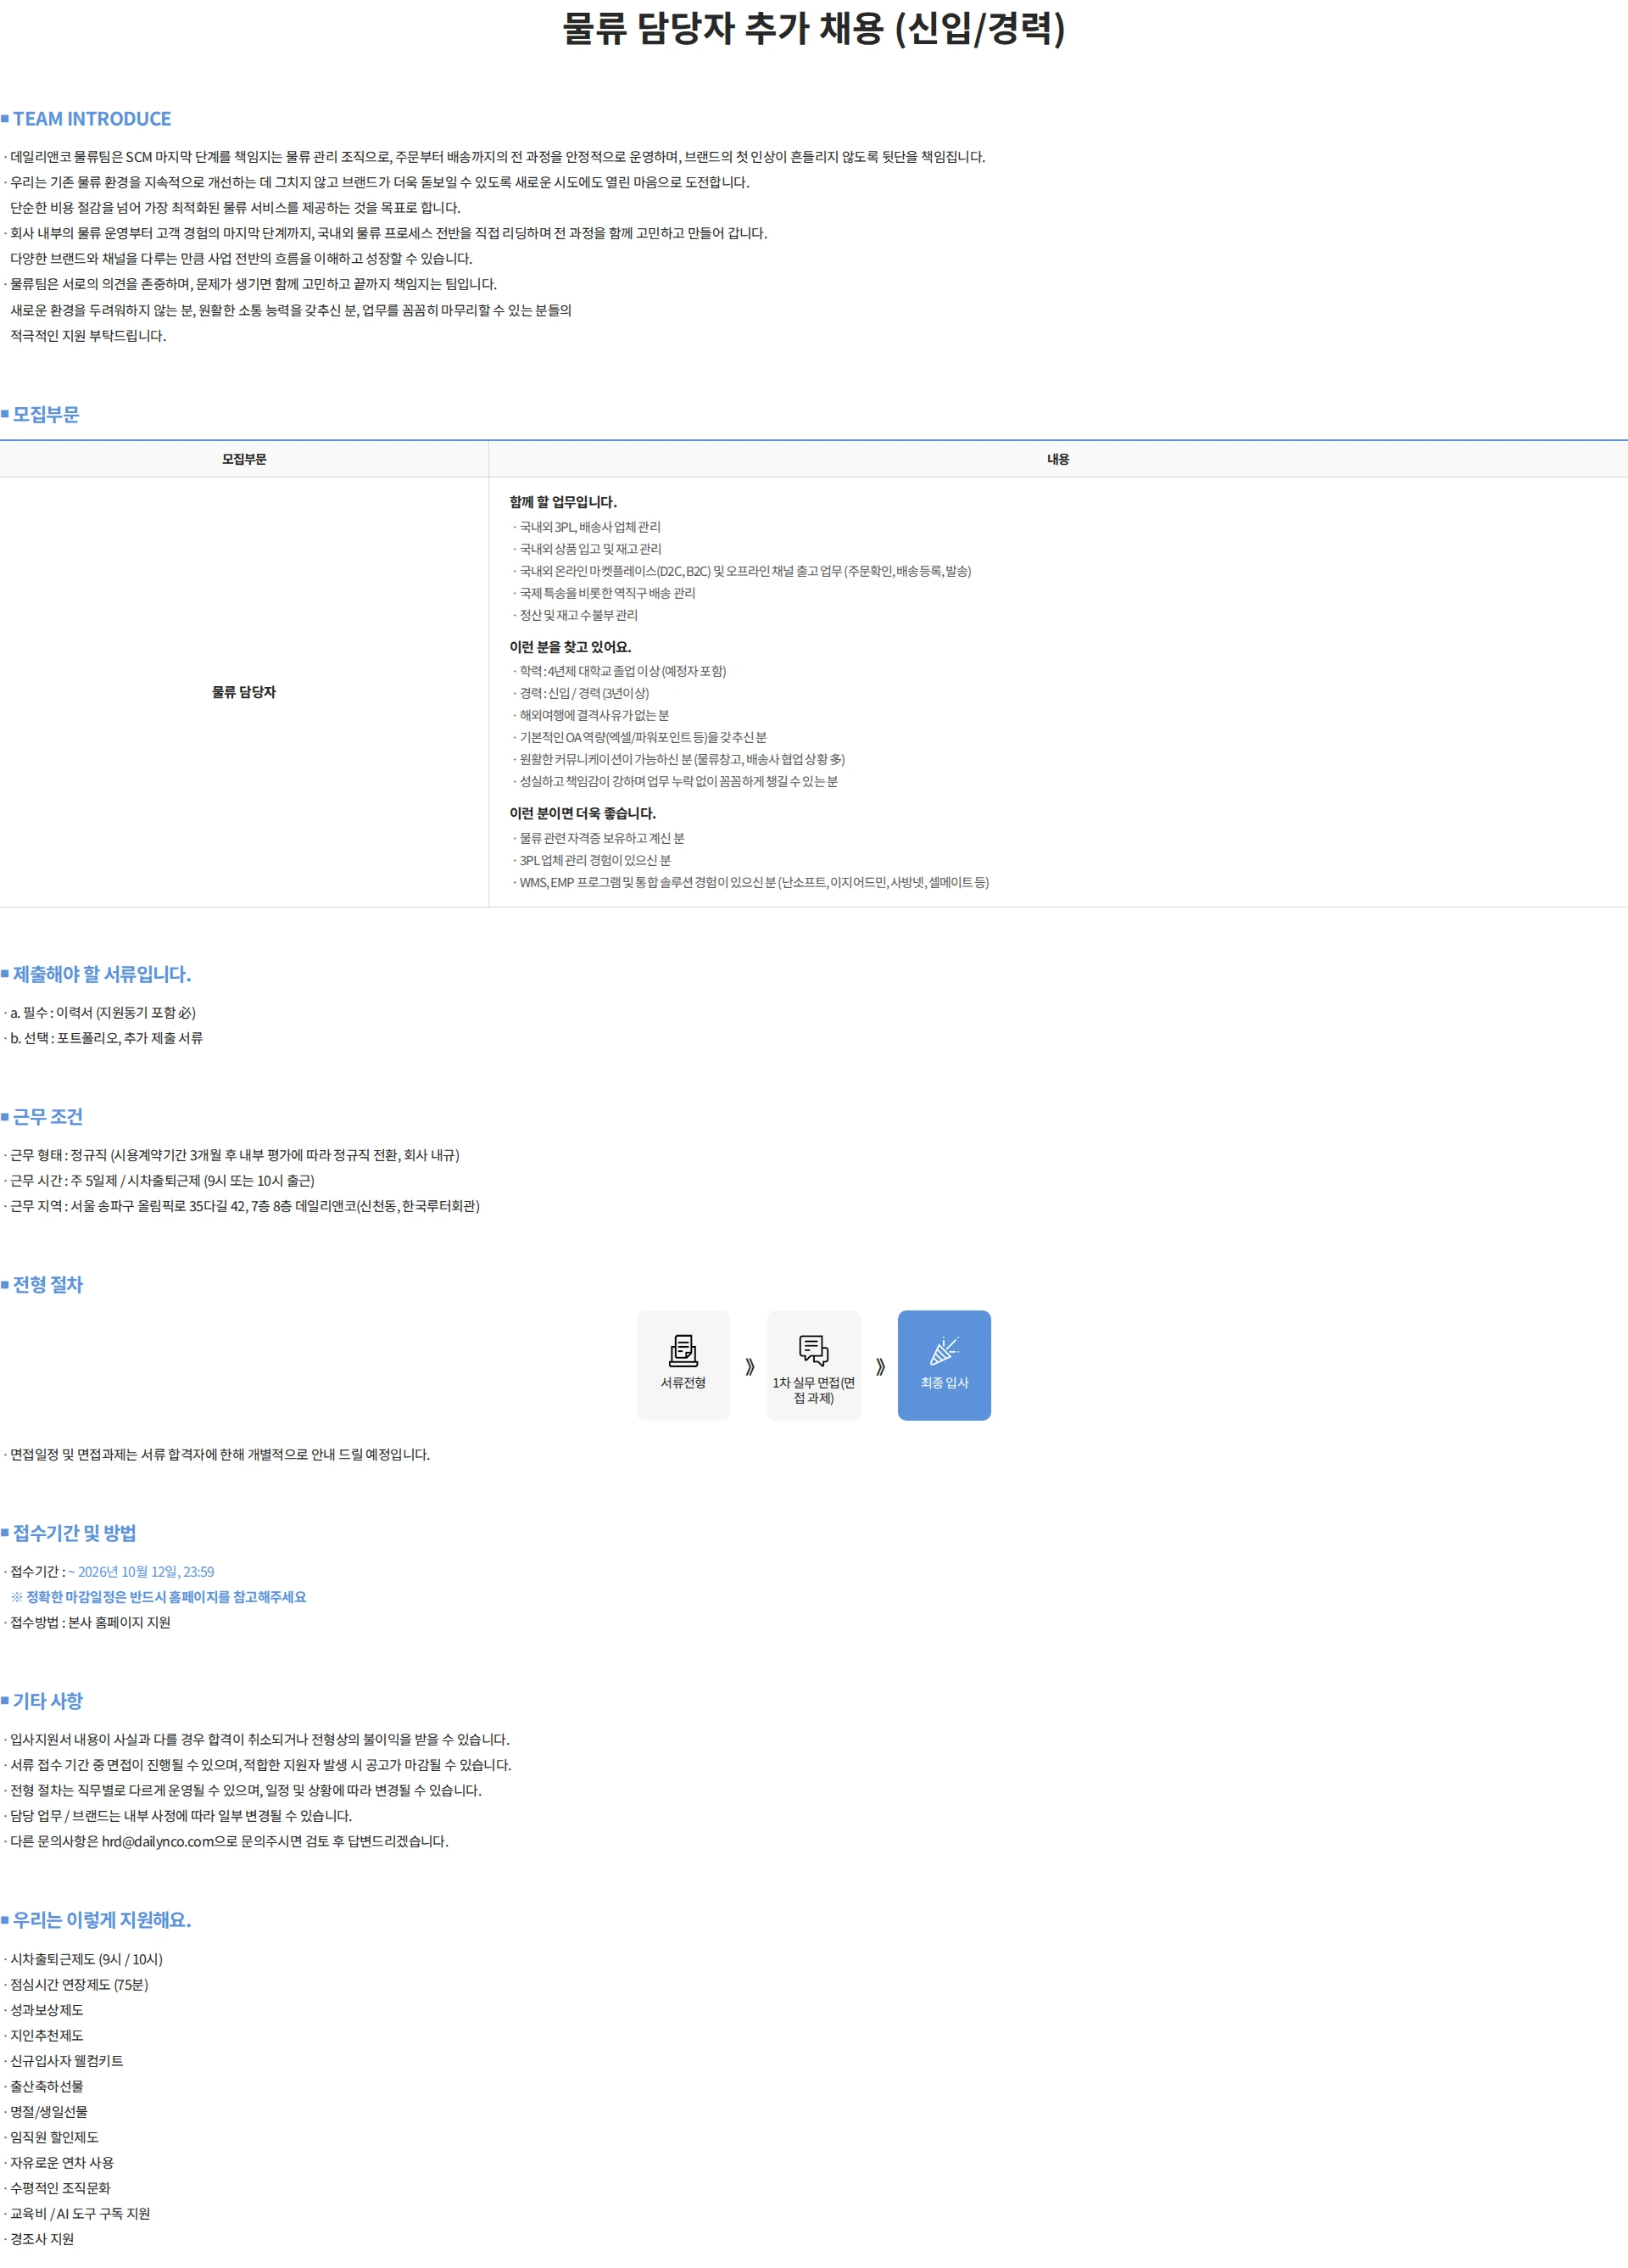Click the blue 모집부문 section heading
1628x2268 pixels.
pyautogui.click(x=46, y=414)
